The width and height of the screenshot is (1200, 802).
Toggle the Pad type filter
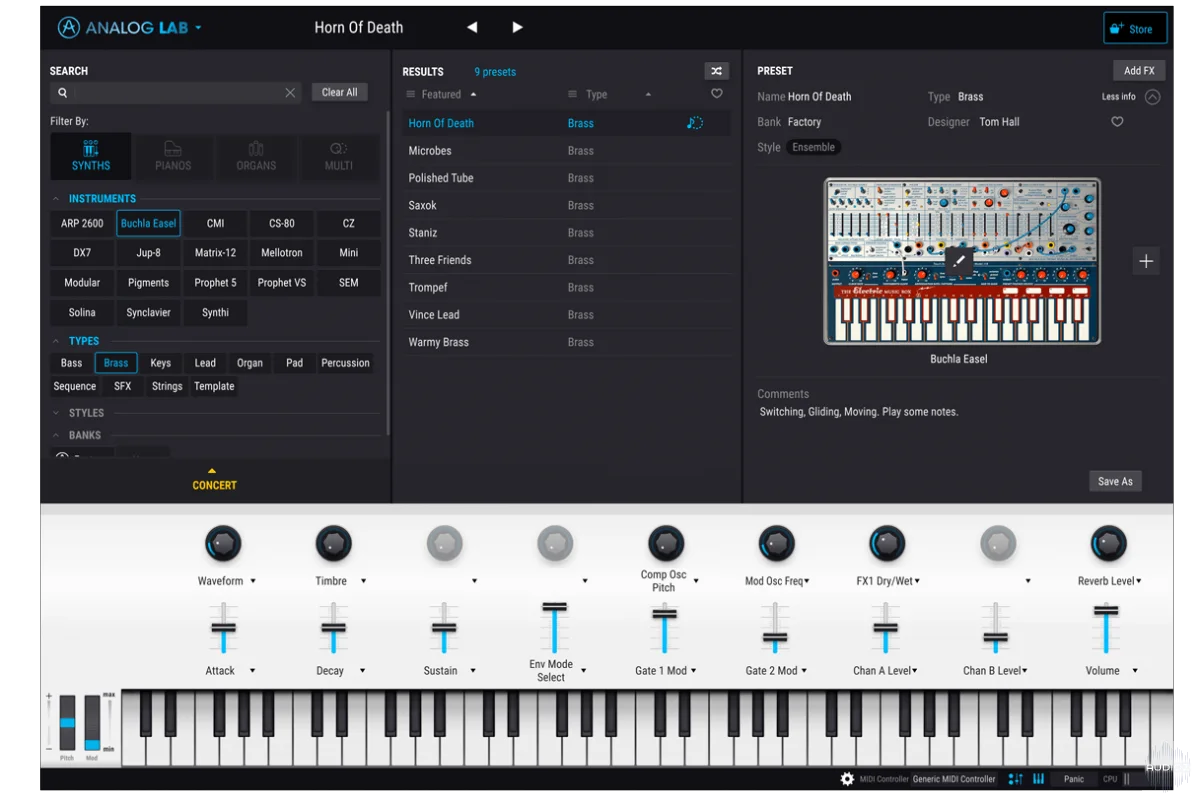point(294,363)
